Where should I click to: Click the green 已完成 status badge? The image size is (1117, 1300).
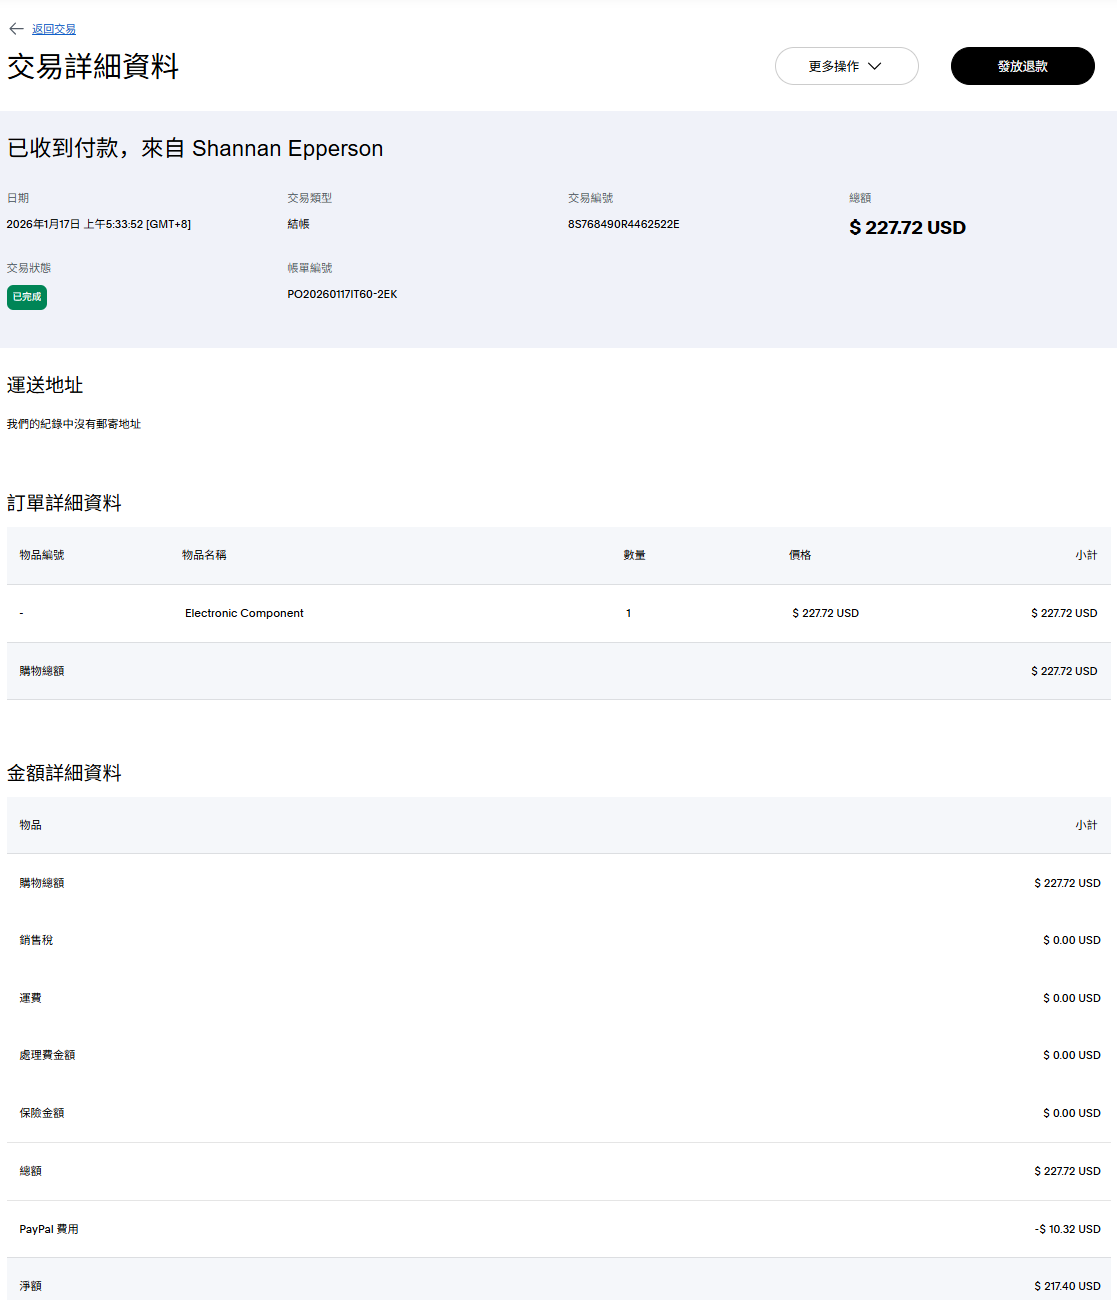coord(27,297)
